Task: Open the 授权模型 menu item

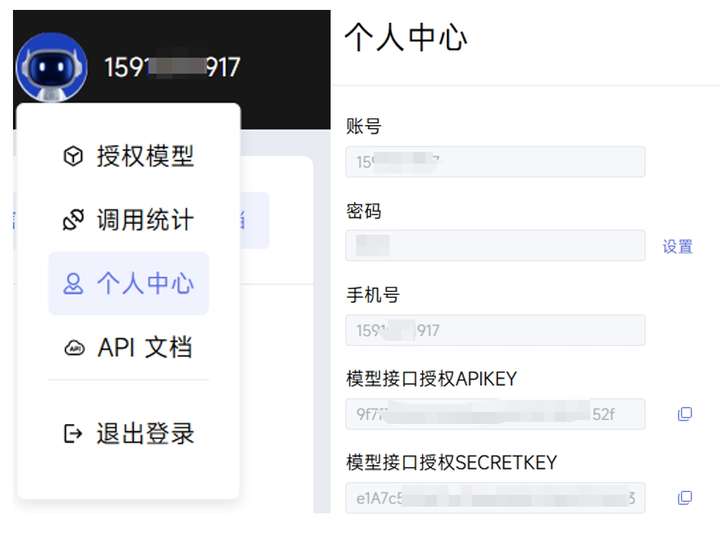Action: pos(129,156)
